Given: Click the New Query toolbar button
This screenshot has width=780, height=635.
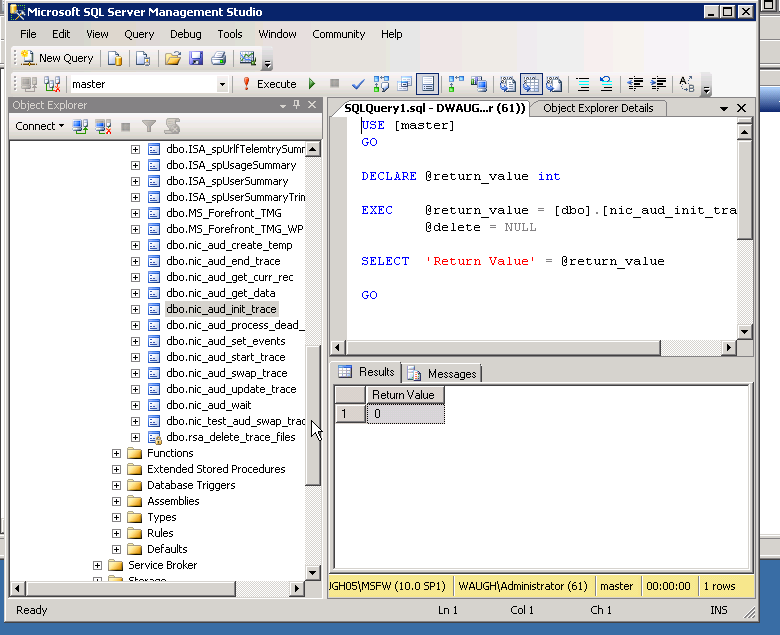Looking at the screenshot, I should tap(56, 58).
